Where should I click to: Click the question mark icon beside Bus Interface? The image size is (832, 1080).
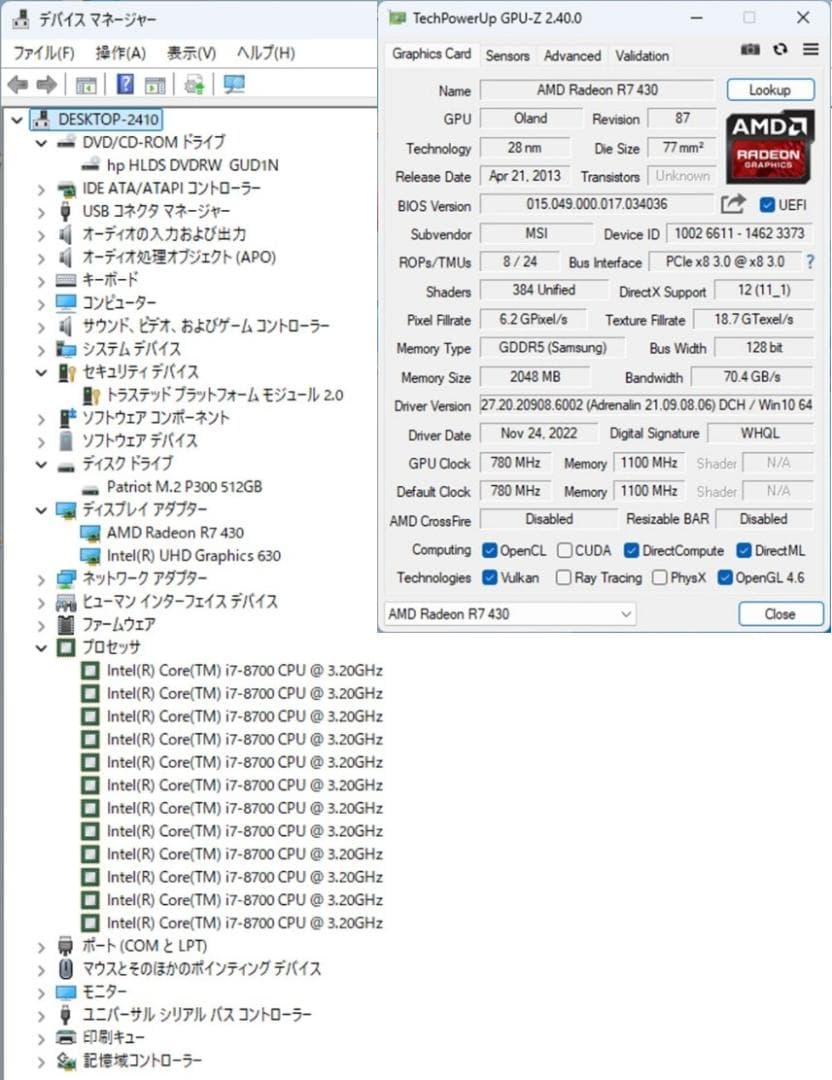click(x=809, y=262)
